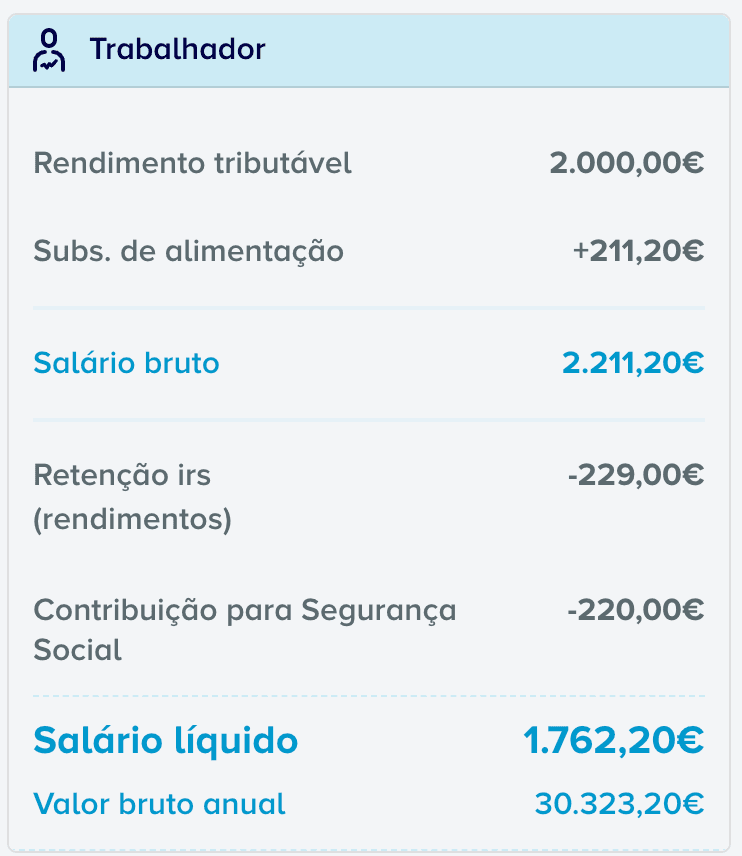742x856 pixels.
Task: Click the +211,20€ meal allowance value
Action: point(638,251)
